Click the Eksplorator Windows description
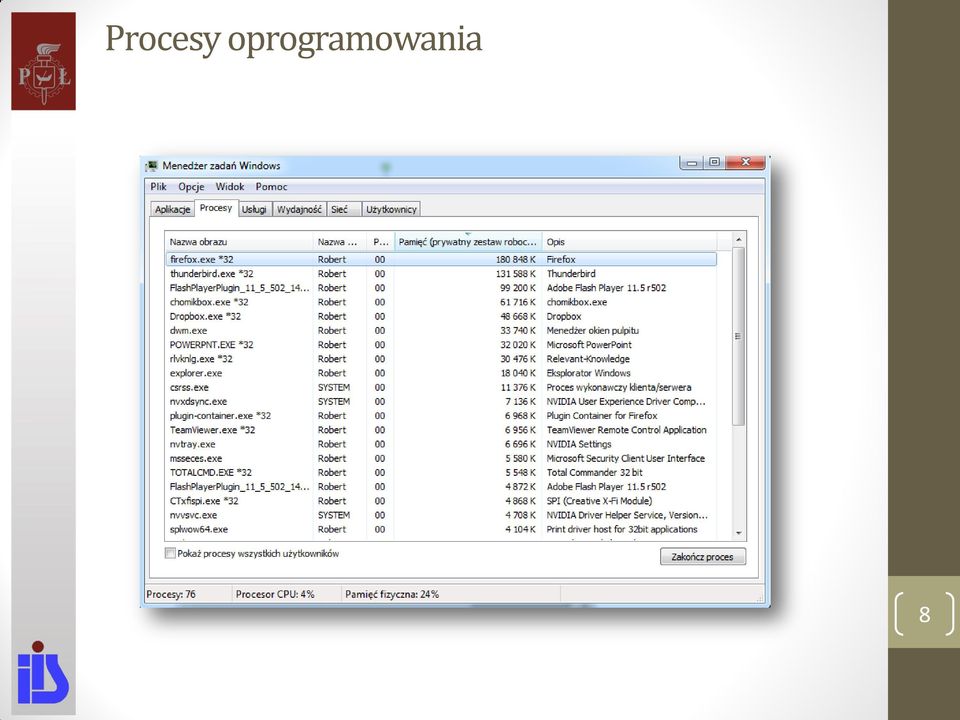 tap(588, 373)
